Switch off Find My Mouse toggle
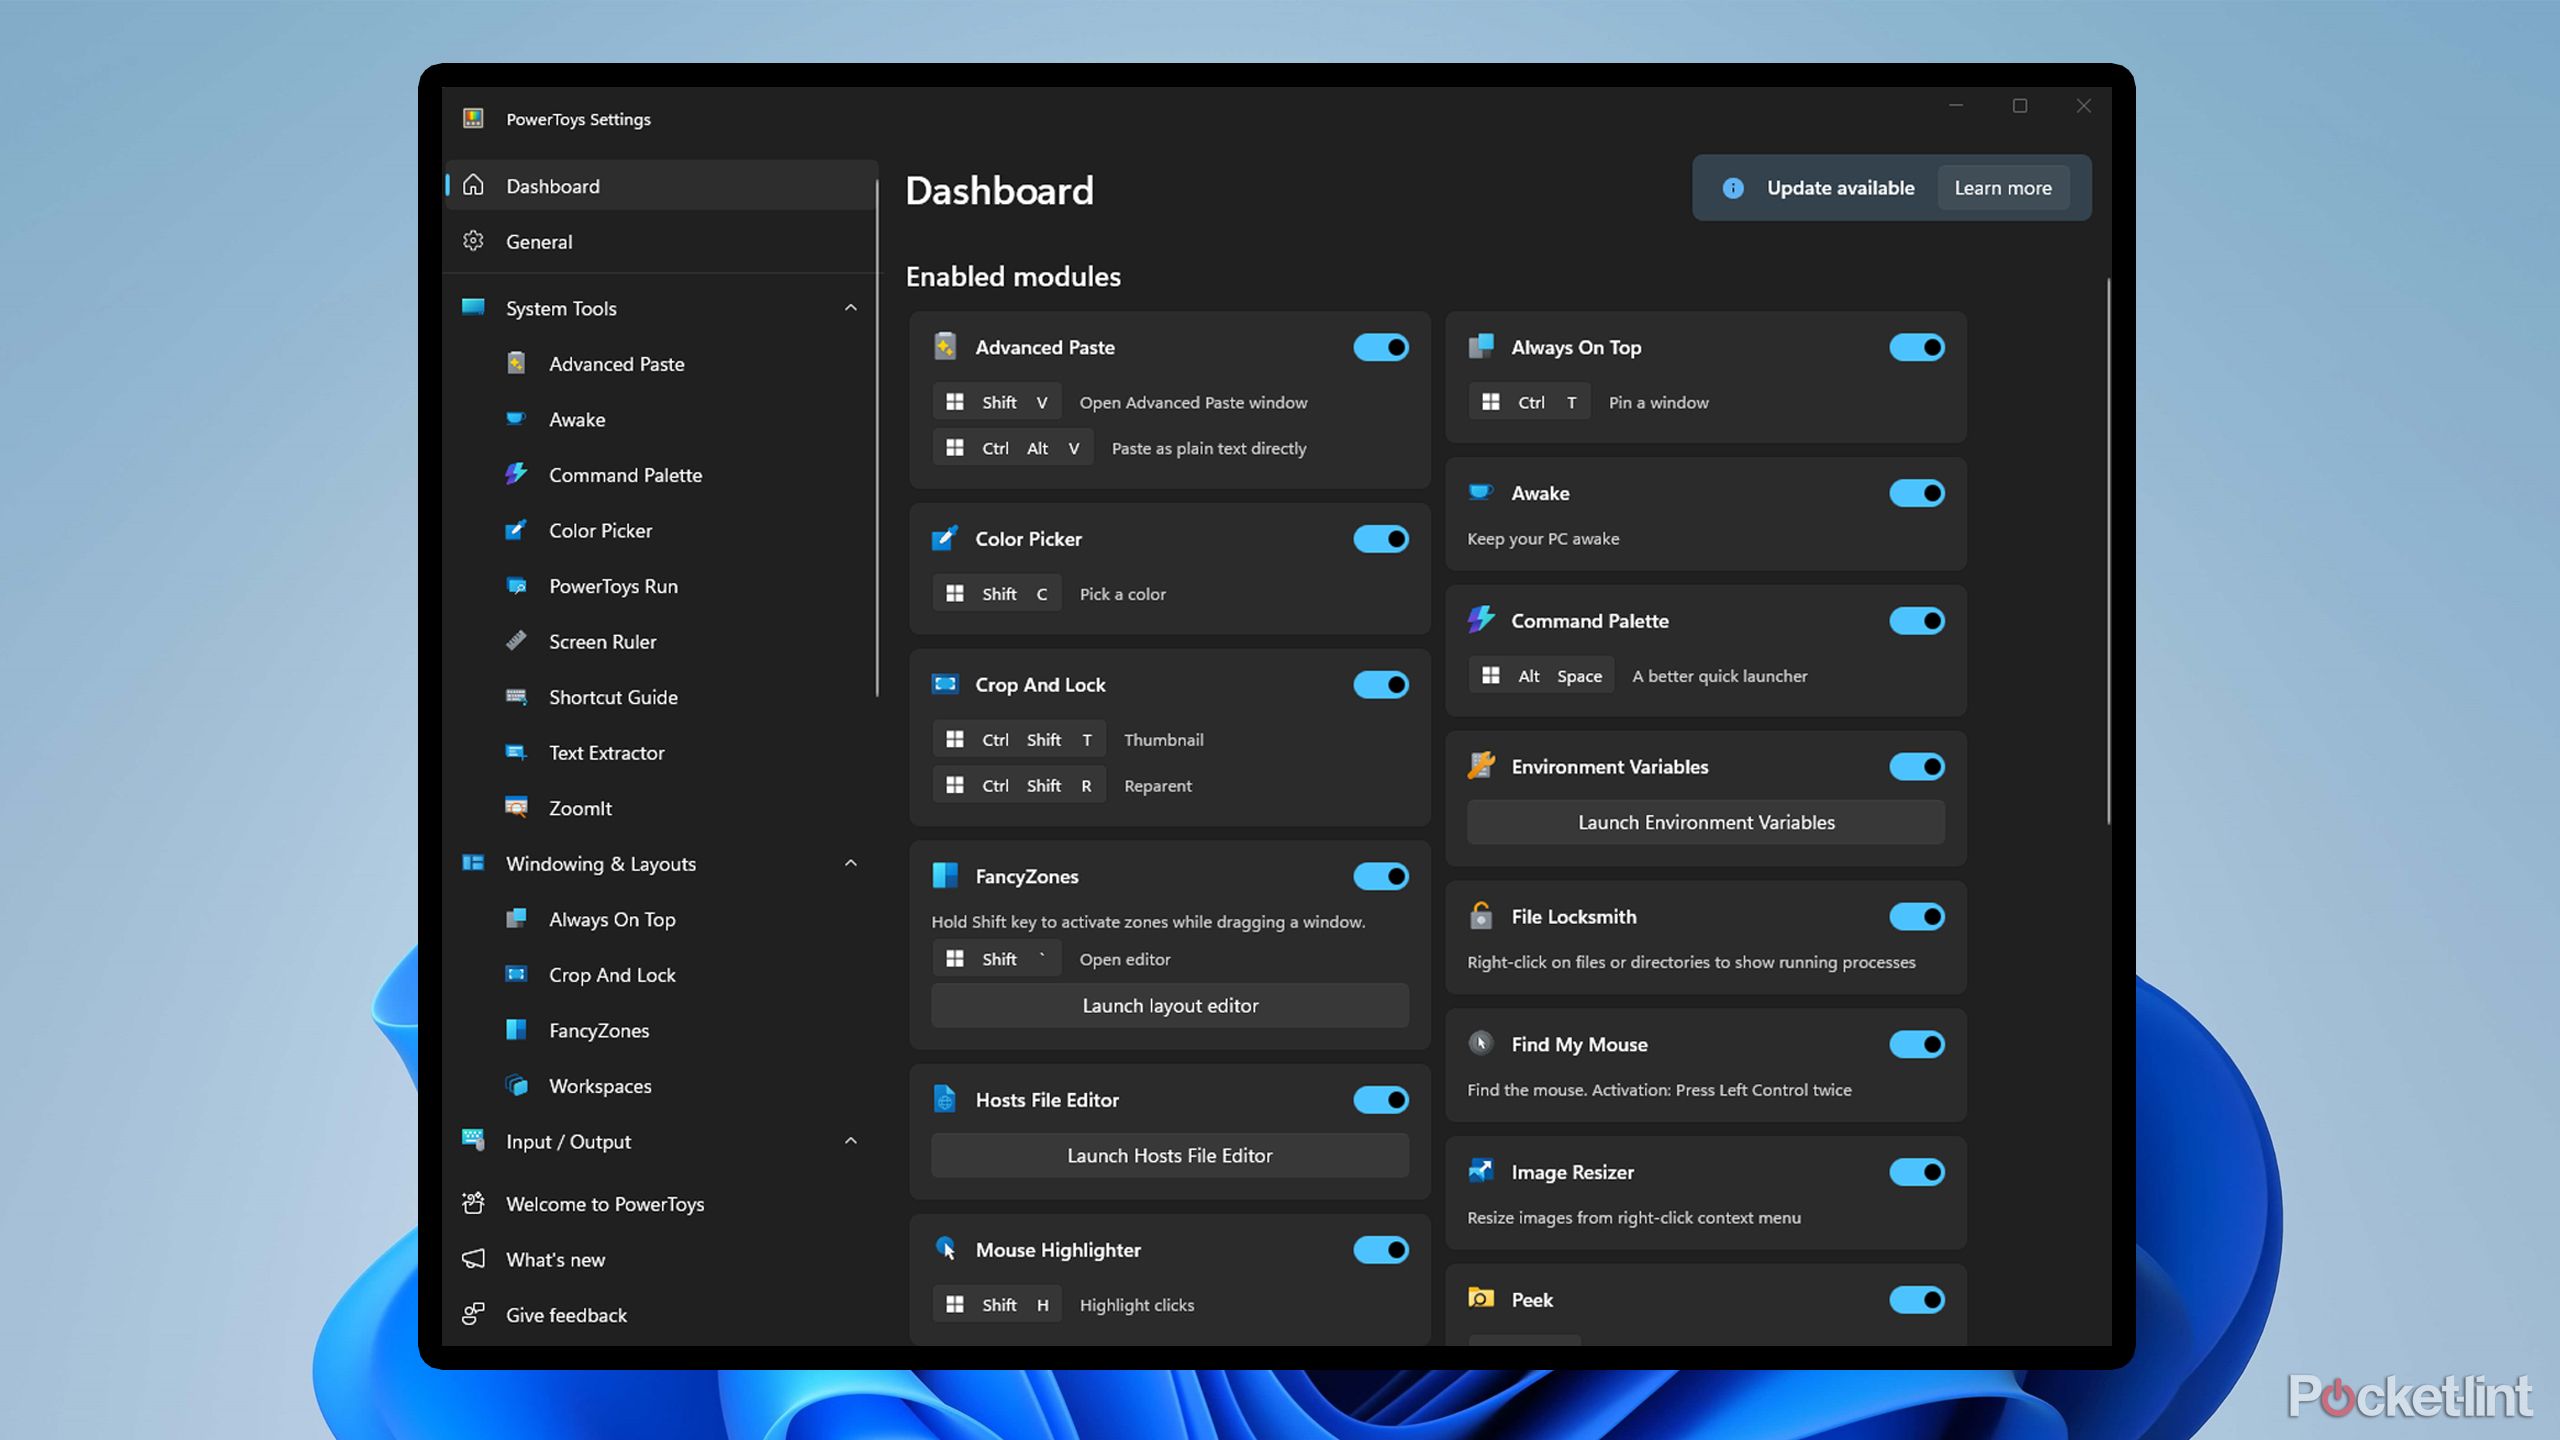Viewport: 2560px width, 1440px height. [1917, 1044]
